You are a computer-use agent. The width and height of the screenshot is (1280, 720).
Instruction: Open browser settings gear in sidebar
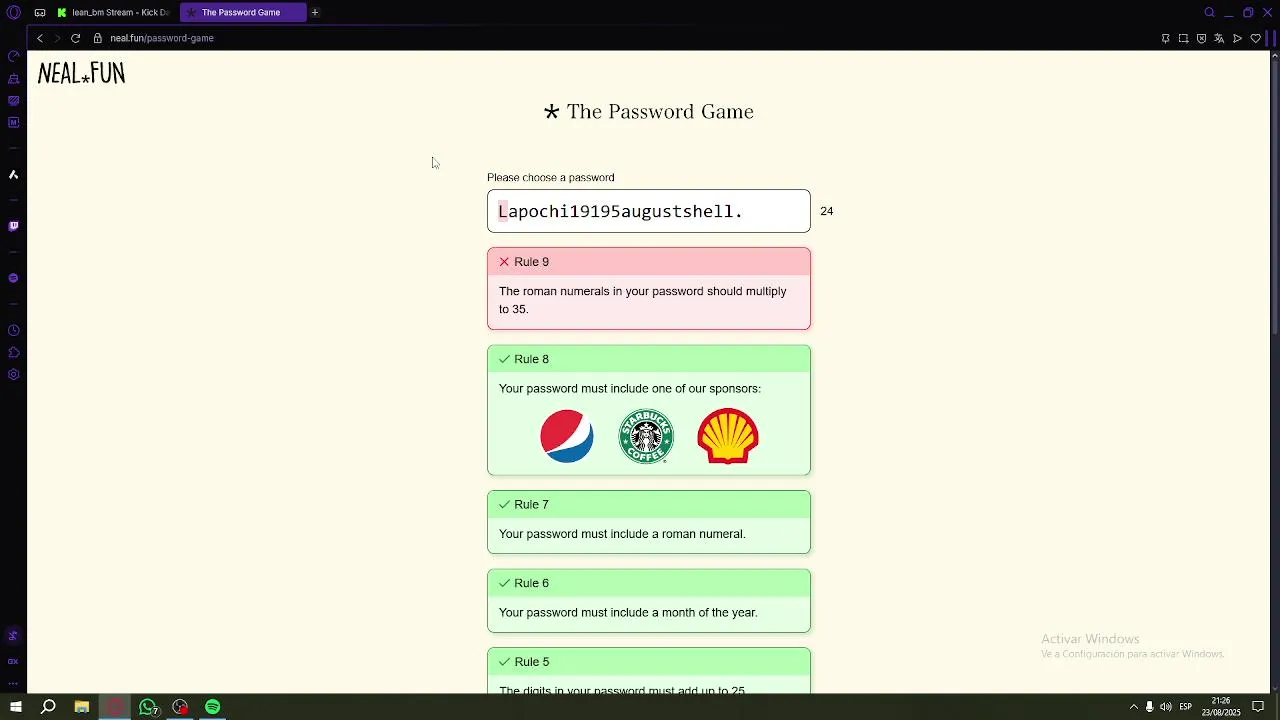pyautogui.click(x=13, y=375)
